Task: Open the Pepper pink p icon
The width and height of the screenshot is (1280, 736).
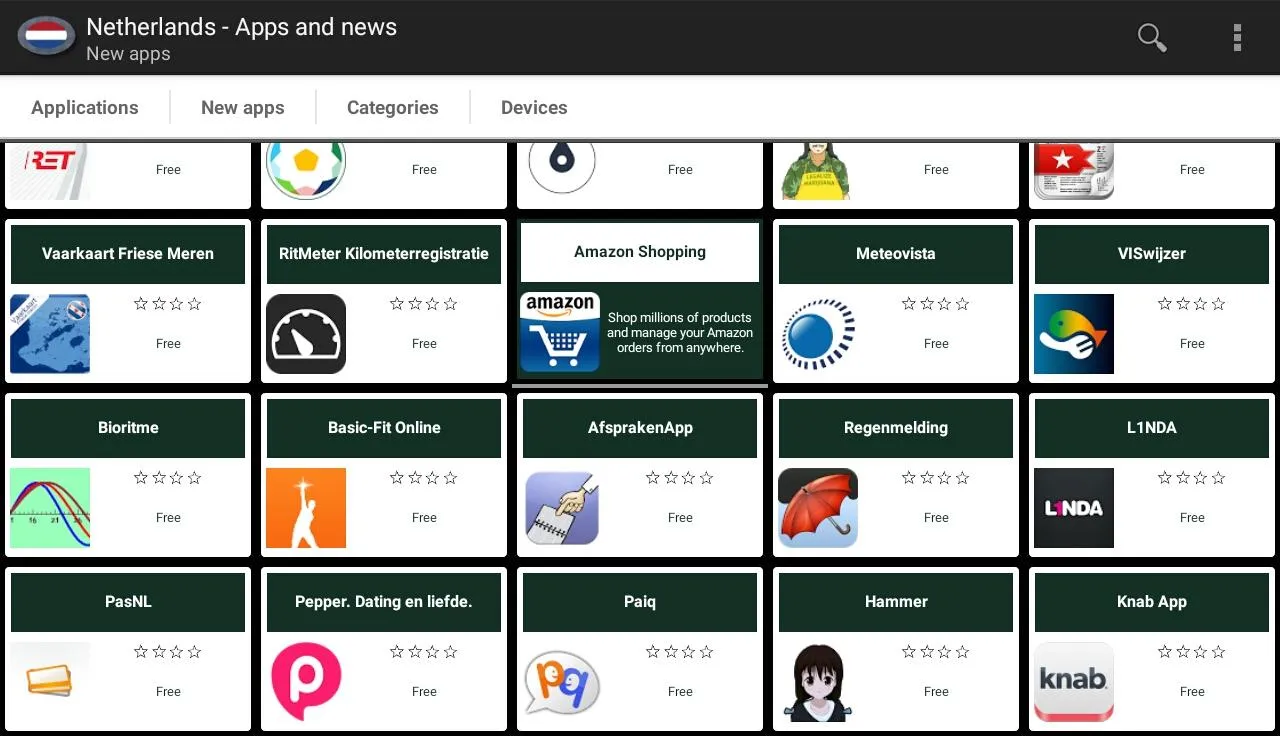Action: pyautogui.click(x=306, y=682)
